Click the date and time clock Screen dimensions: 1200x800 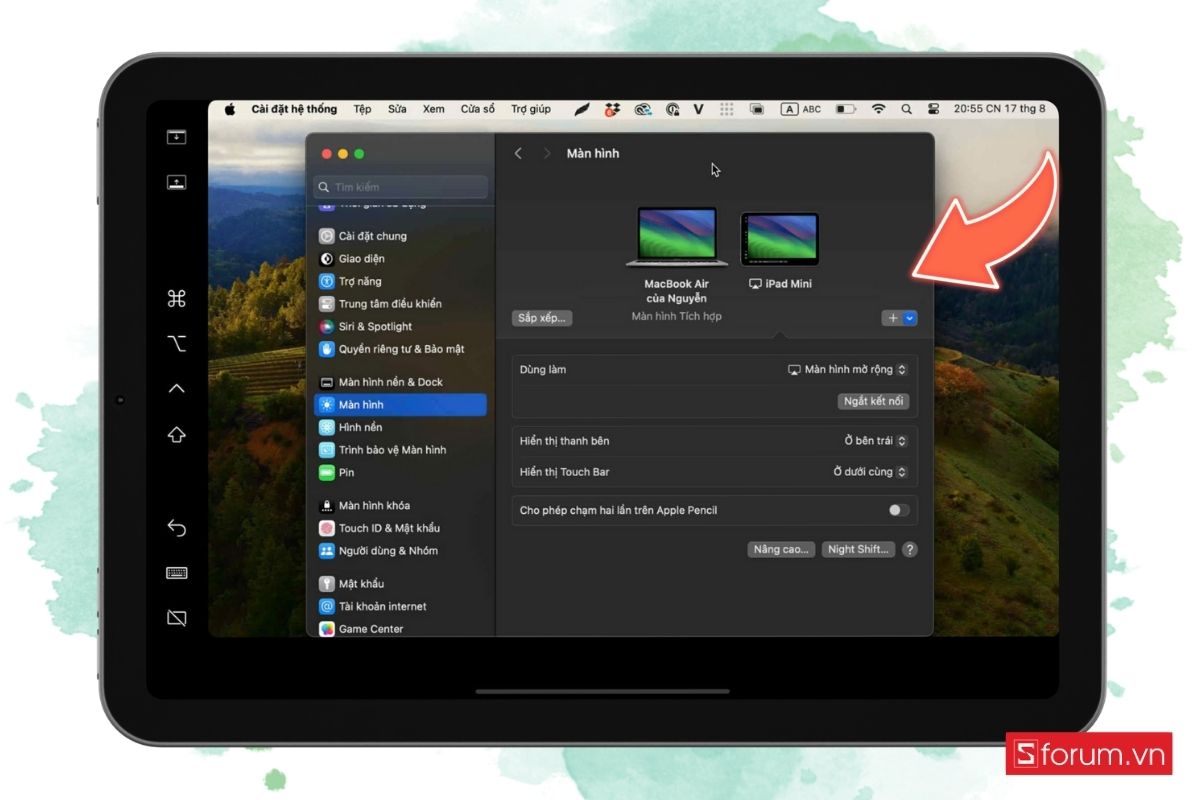click(1000, 109)
